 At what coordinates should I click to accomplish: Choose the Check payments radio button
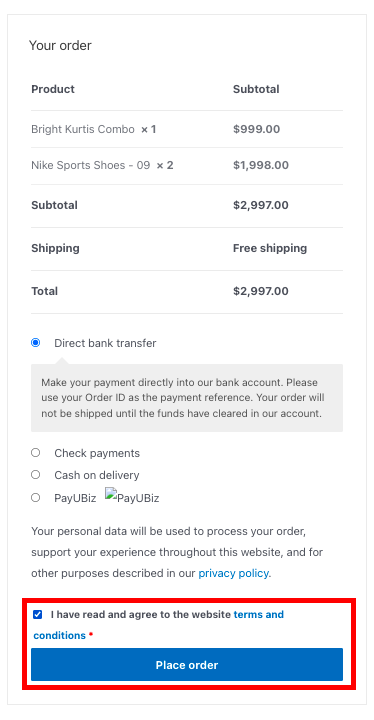point(35,453)
